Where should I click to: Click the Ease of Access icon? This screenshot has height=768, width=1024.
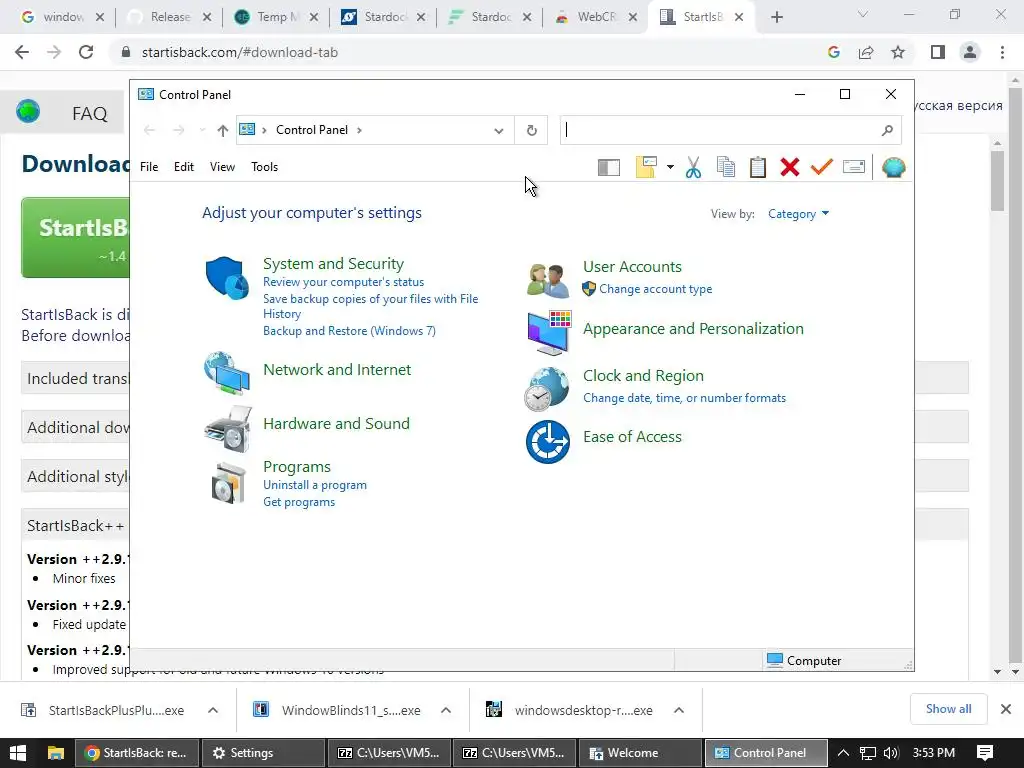[547, 442]
